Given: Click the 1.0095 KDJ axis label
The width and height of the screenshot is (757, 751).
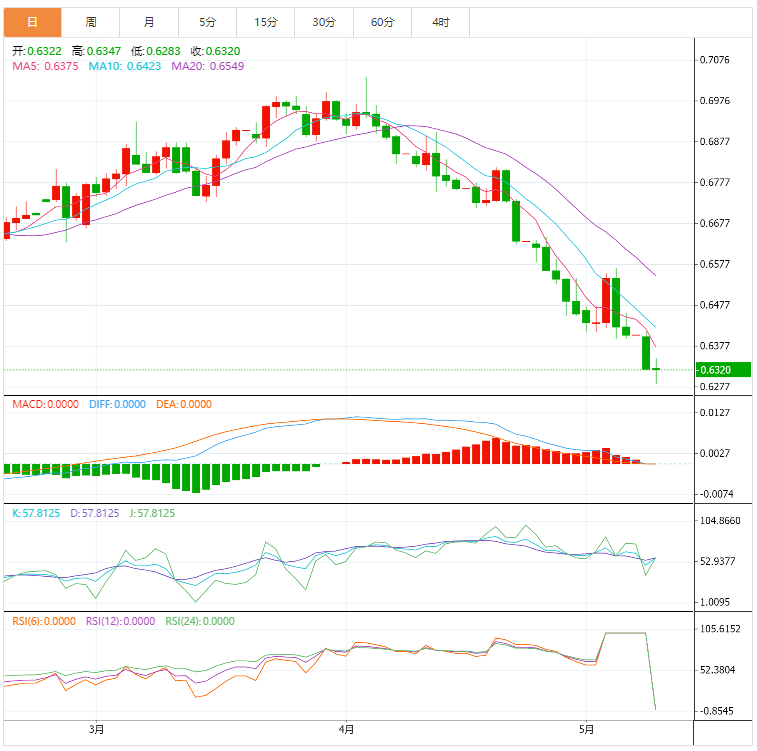Looking at the screenshot, I should point(715,602).
